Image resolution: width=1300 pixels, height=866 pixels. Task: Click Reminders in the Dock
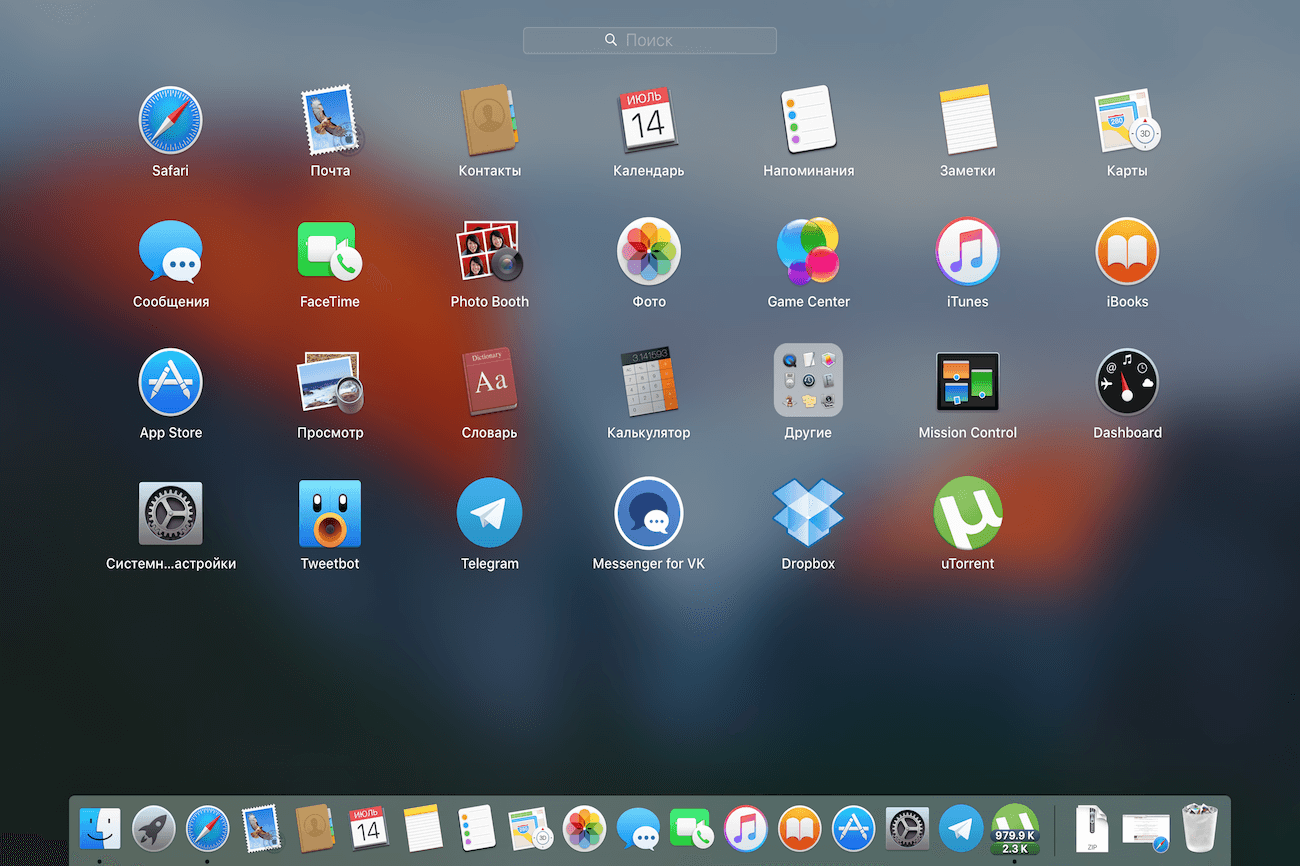click(x=477, y=828)
